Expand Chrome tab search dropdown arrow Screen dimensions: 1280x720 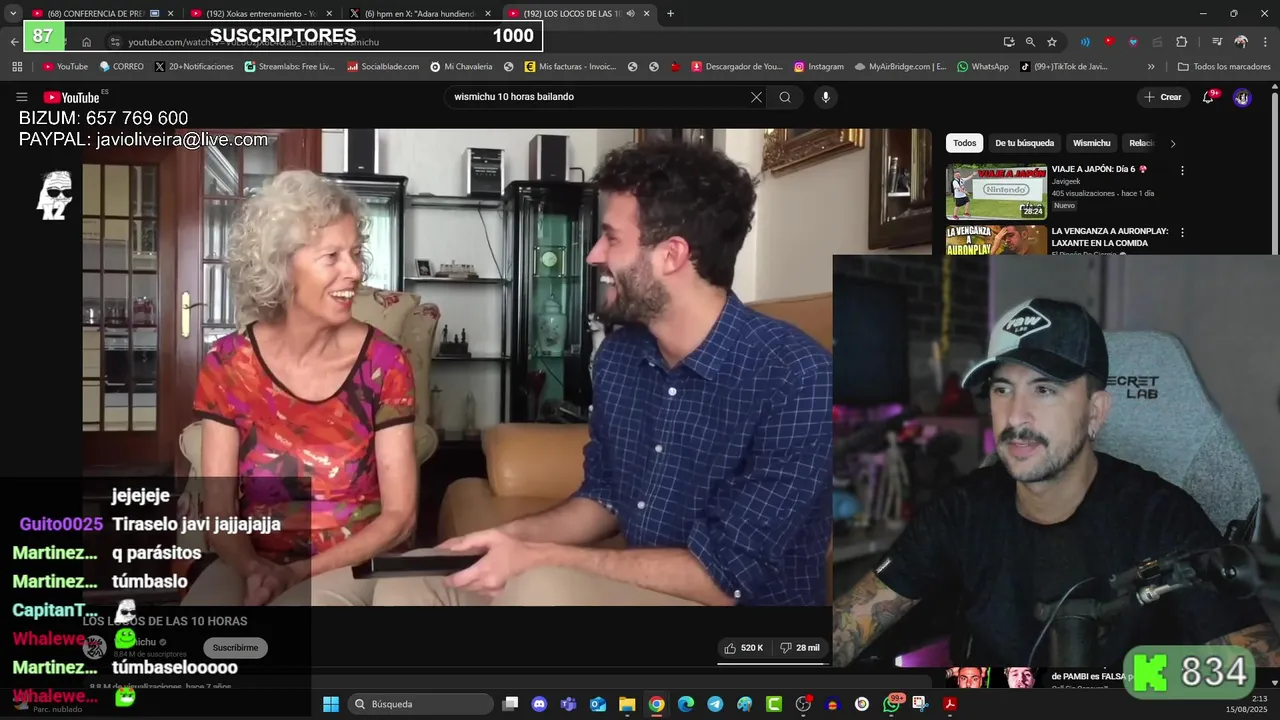pos(13,13)
